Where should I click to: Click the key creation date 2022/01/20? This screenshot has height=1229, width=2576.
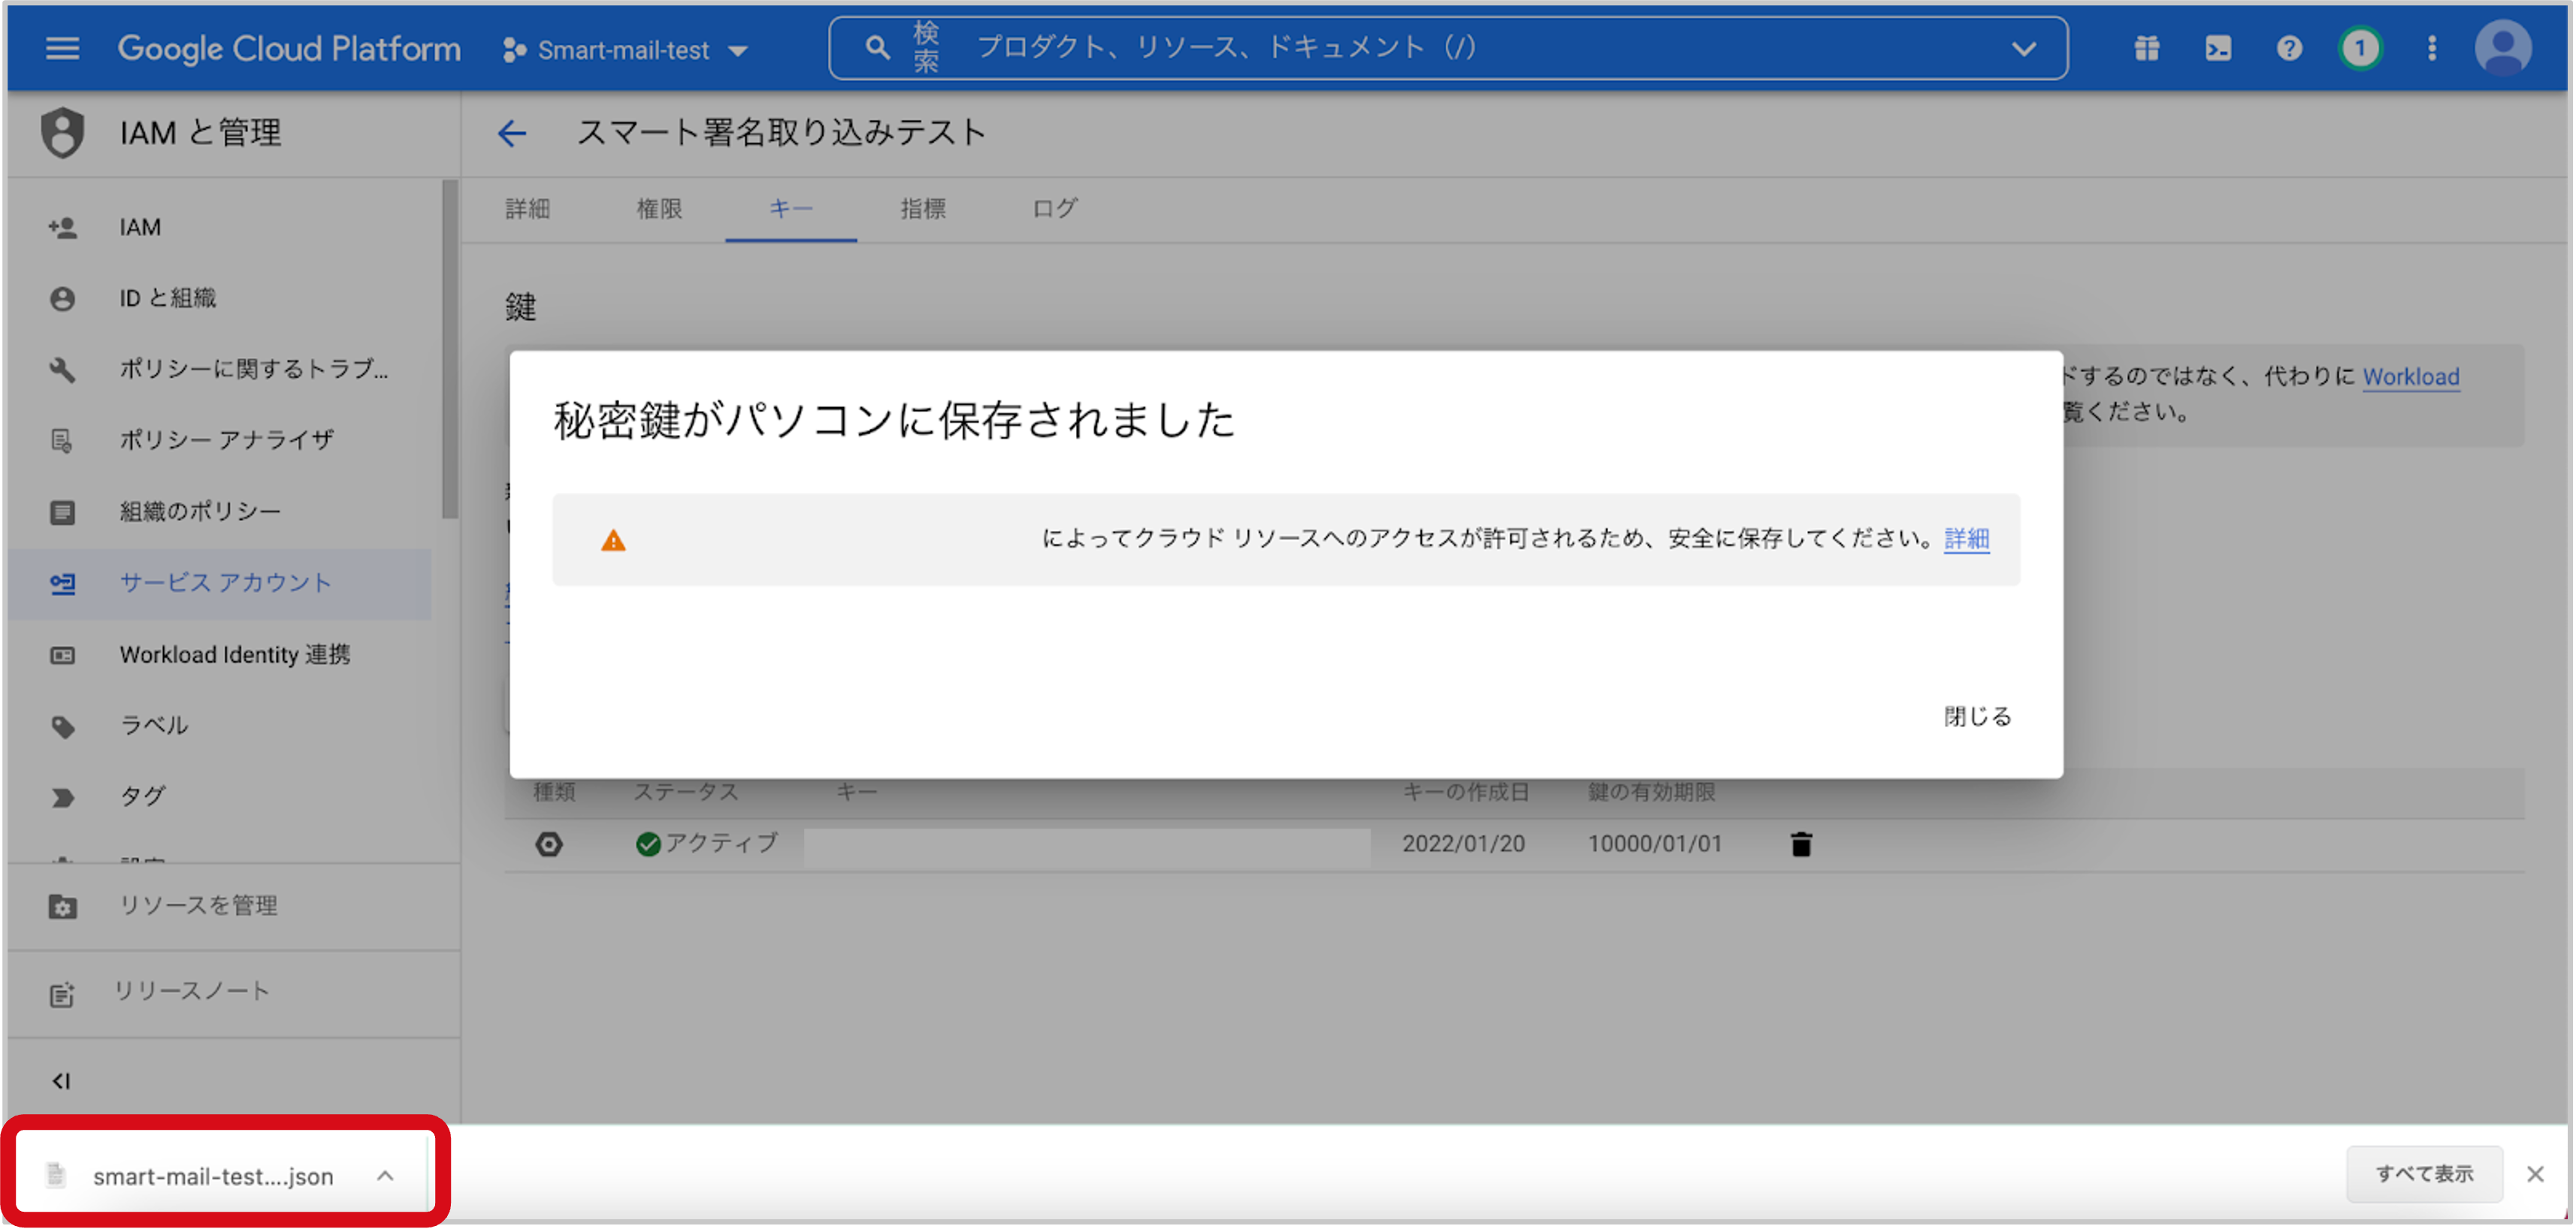[1463, 844]
